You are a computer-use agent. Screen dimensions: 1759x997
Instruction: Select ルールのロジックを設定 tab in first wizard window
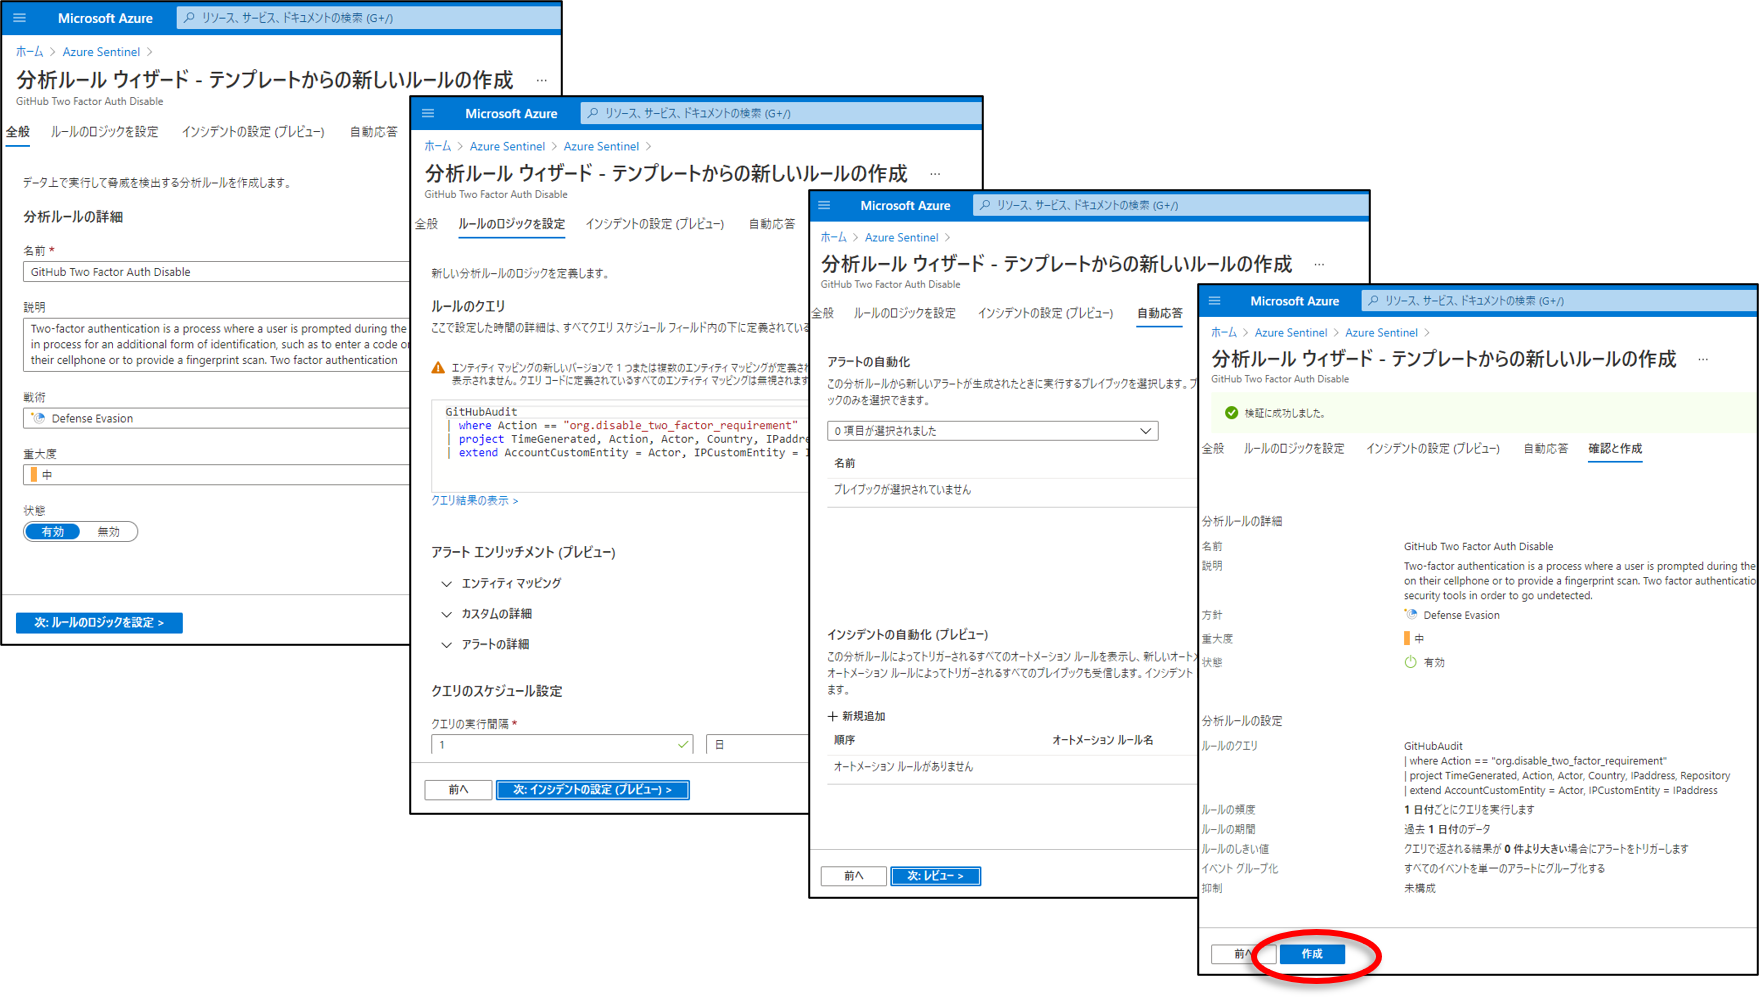point(105,132)
